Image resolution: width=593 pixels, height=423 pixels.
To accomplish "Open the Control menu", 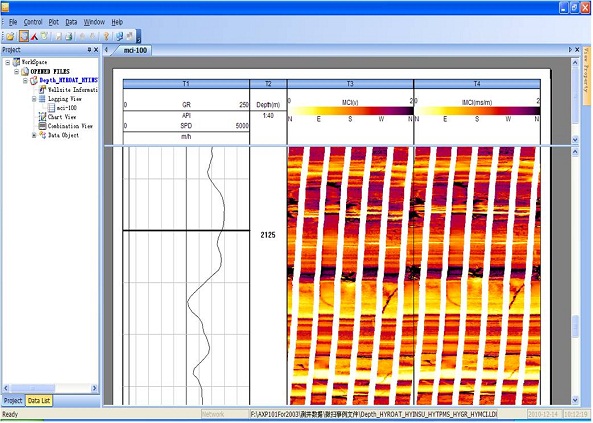I will [x=33, y=22].
